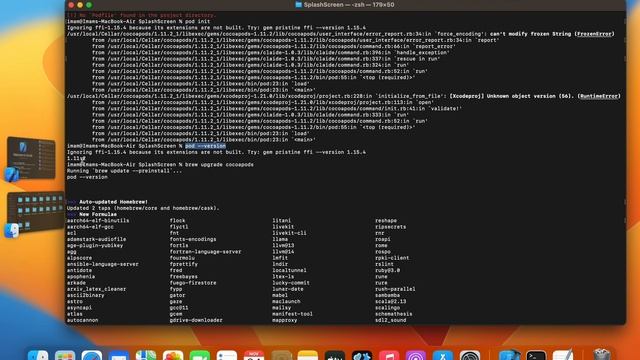640x360 pixels.
Task: Click formula 'aarch64-elf-gcc'
Action: [x=90, y=227]
